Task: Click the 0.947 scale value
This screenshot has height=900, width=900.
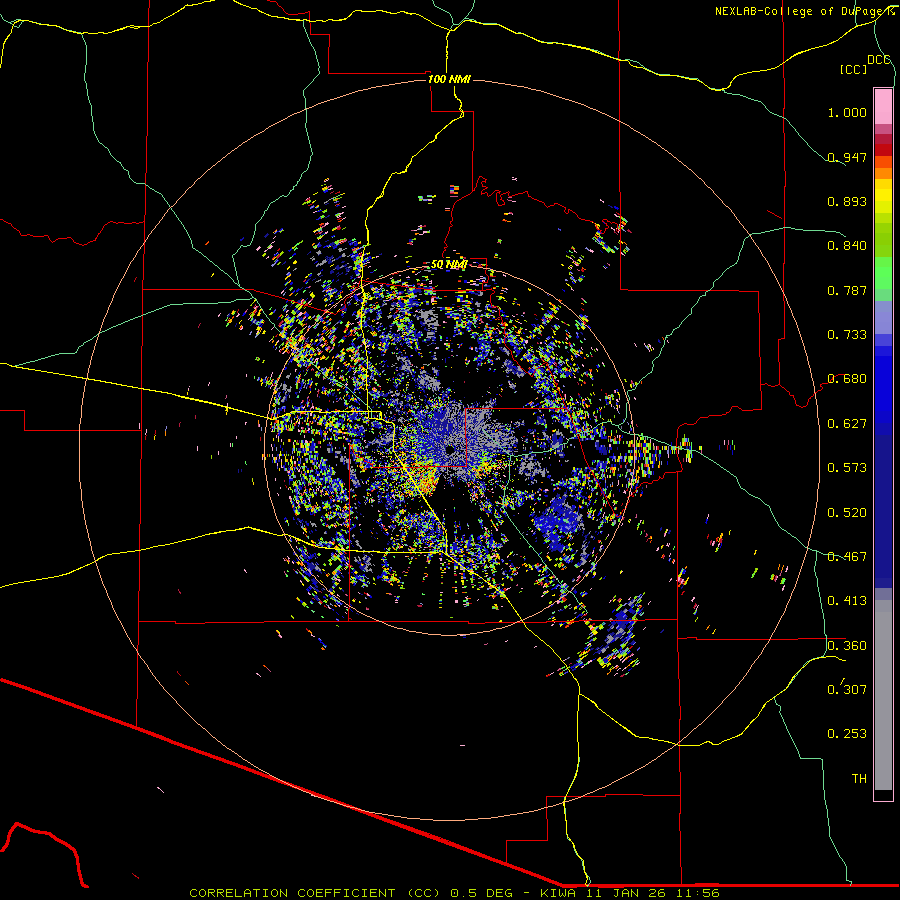Action: point(847,157)
